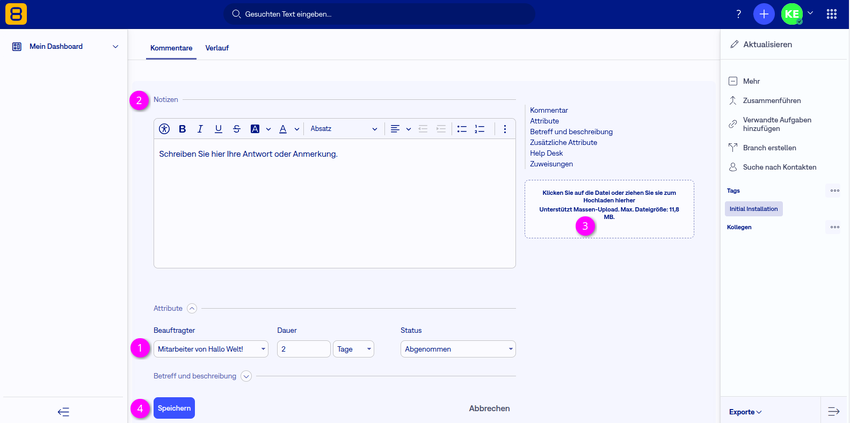Open the font color dropdown arrow
This screenshot has height=423, width=850.
[x=297, y=129]
